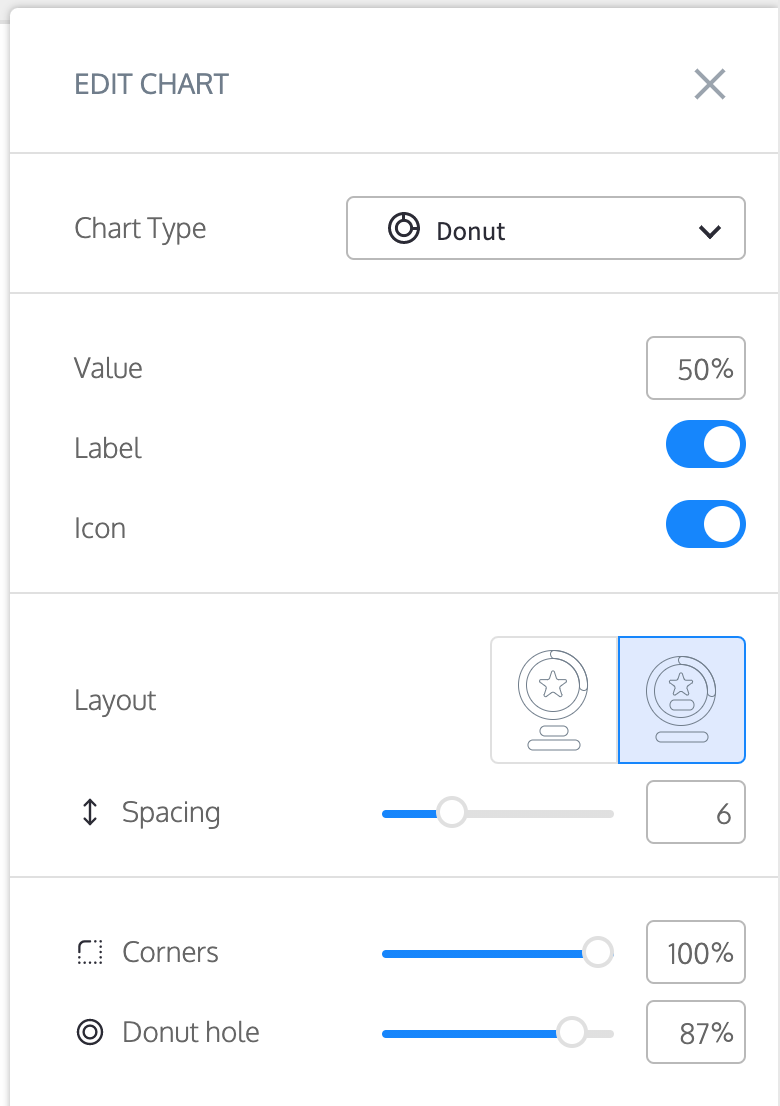Disable the Icon toggle
The width and height of the screenshot is (780, 1106).
[705, 524]
